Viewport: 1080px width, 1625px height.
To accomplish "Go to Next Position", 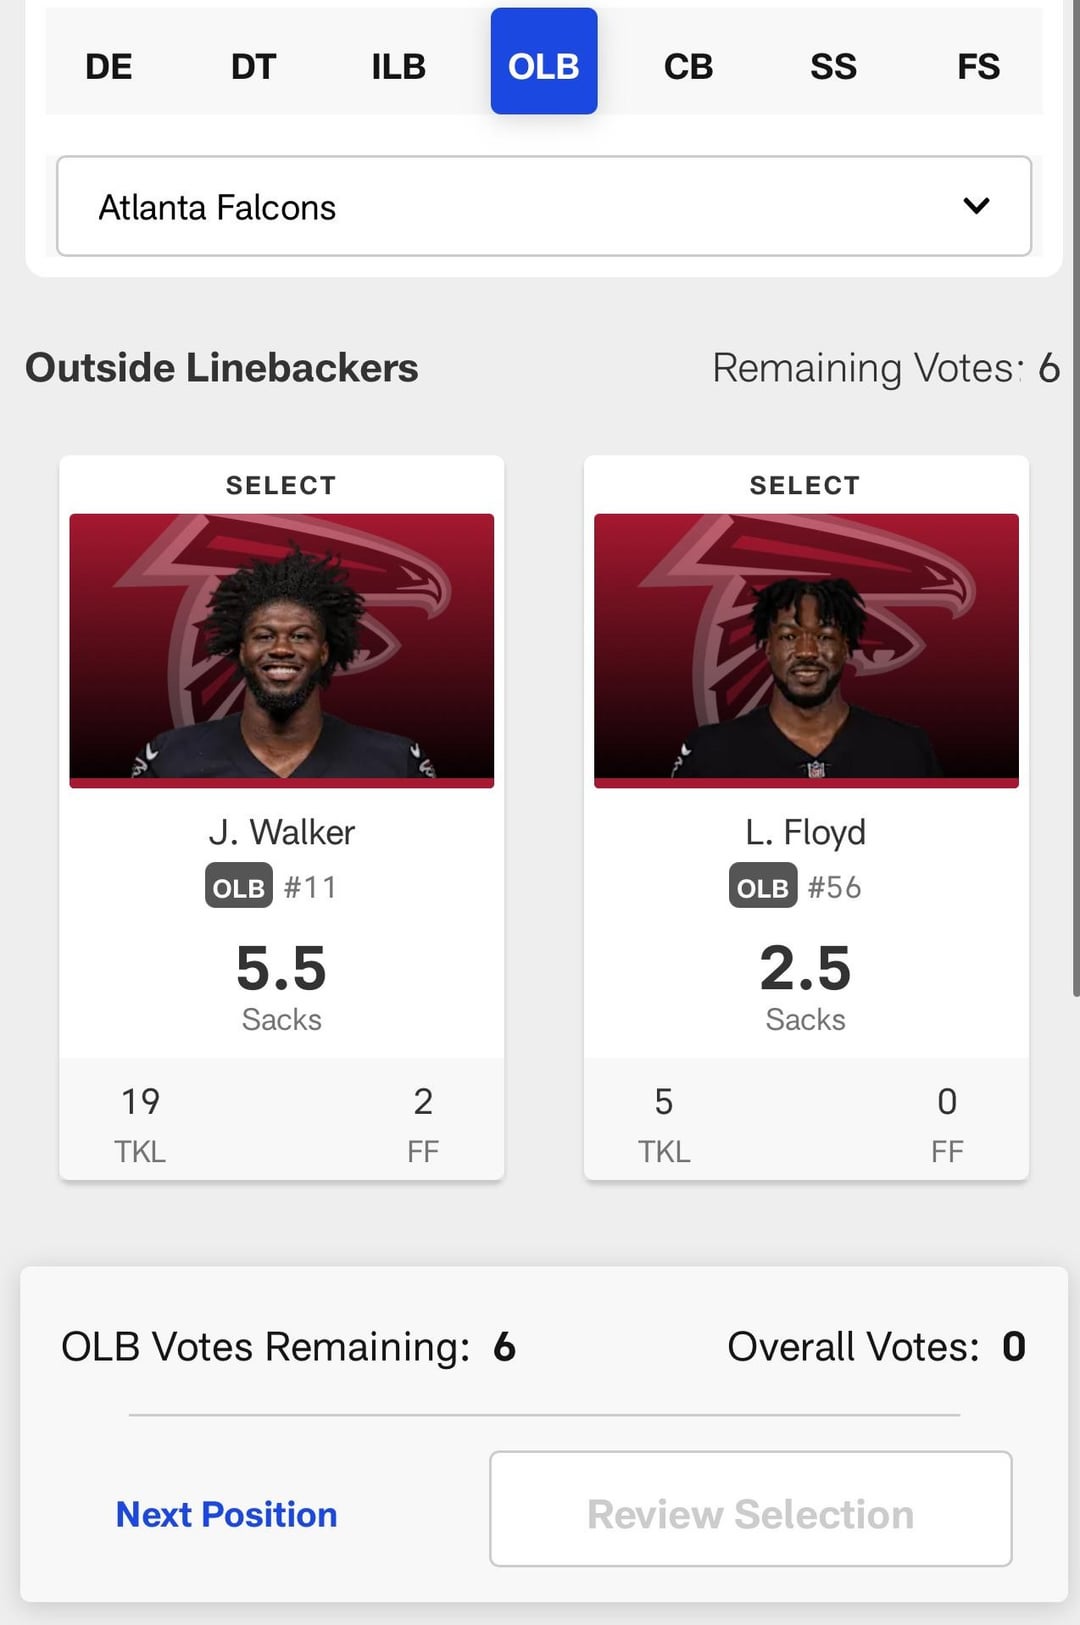I will coord(226,1514).
